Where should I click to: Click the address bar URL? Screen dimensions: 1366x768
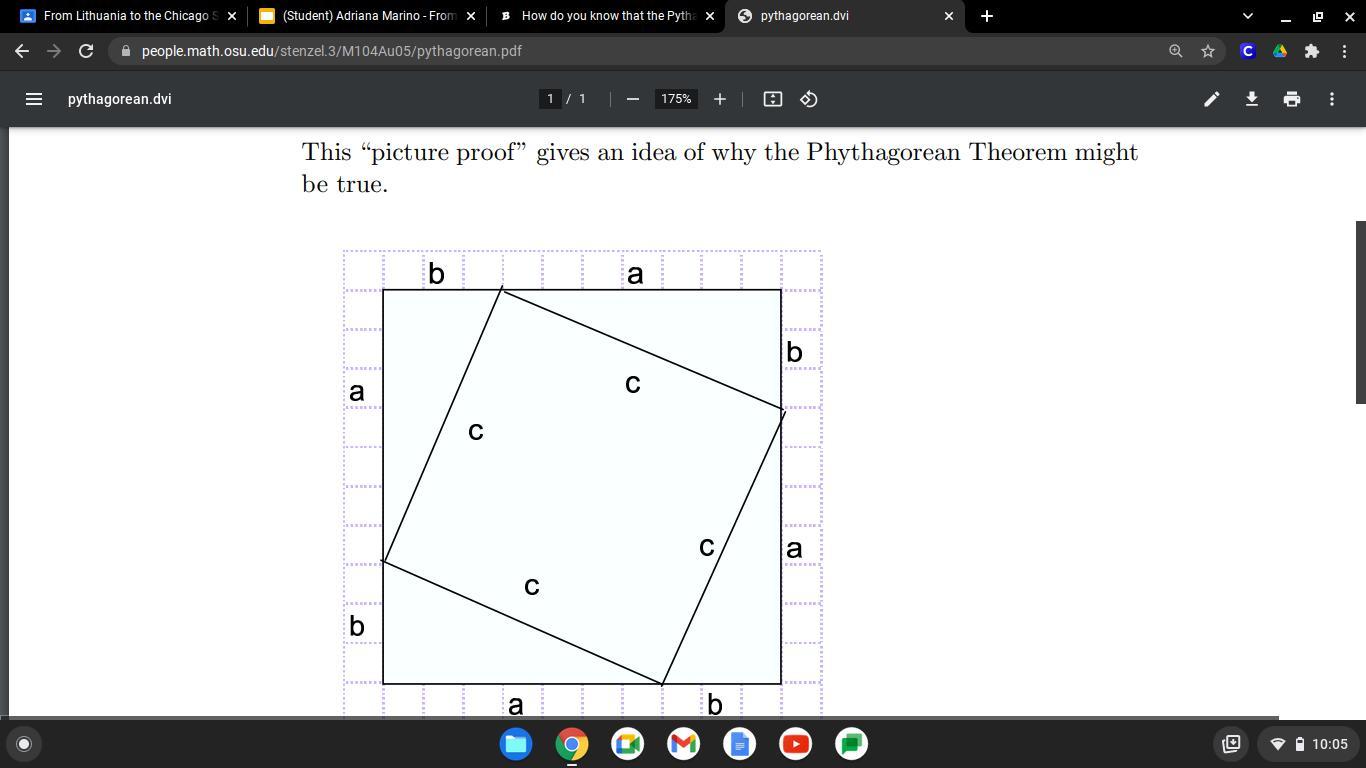(331, 51)
